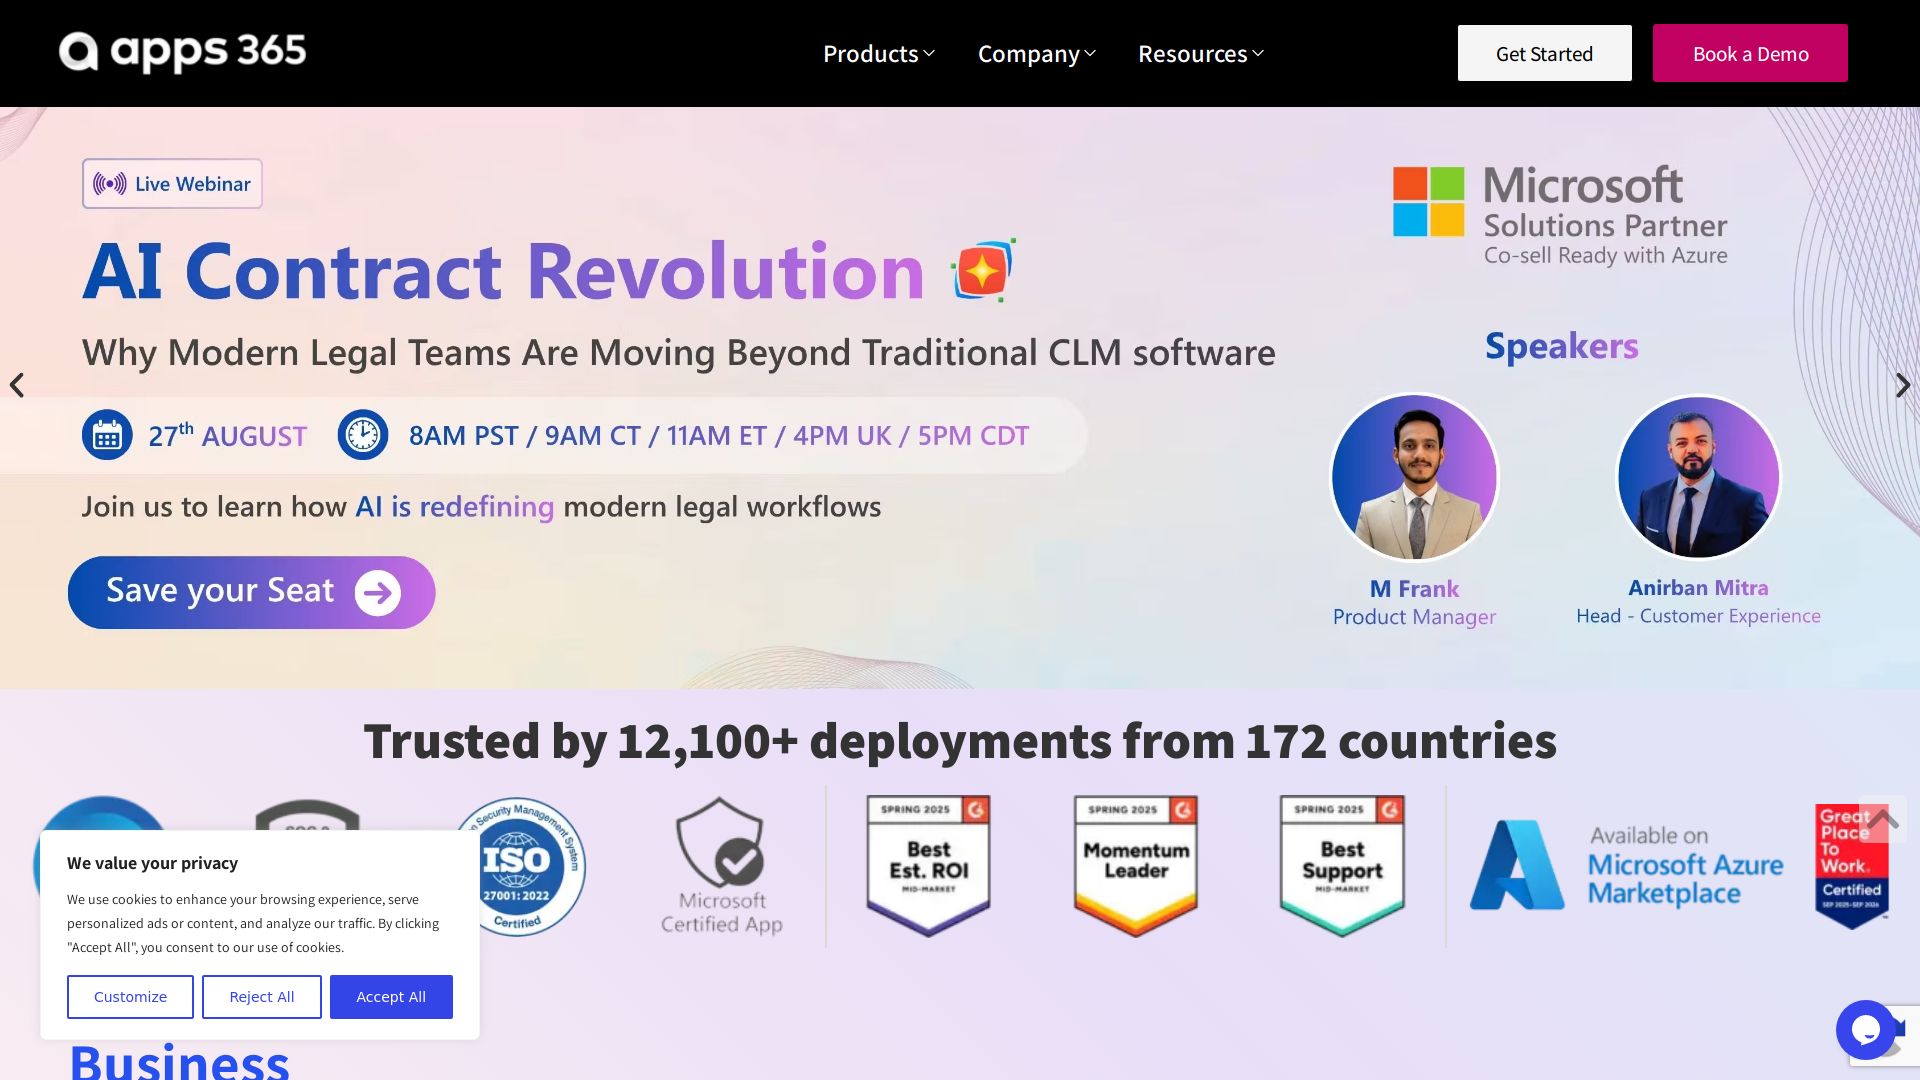Click the ISO 27001:2022 Certified badge
This screenshot has height=1080, width=1920.
(x=519, y=866)
